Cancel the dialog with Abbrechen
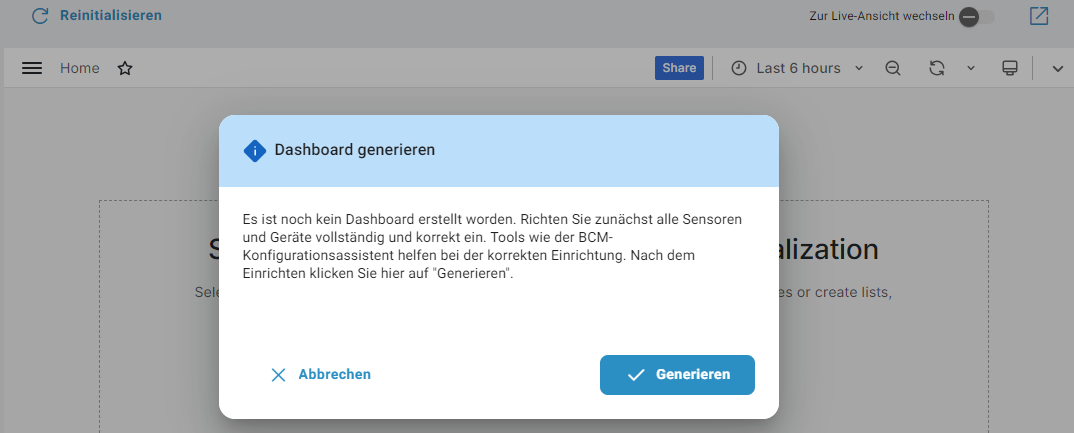 click(x=321, y=374)
